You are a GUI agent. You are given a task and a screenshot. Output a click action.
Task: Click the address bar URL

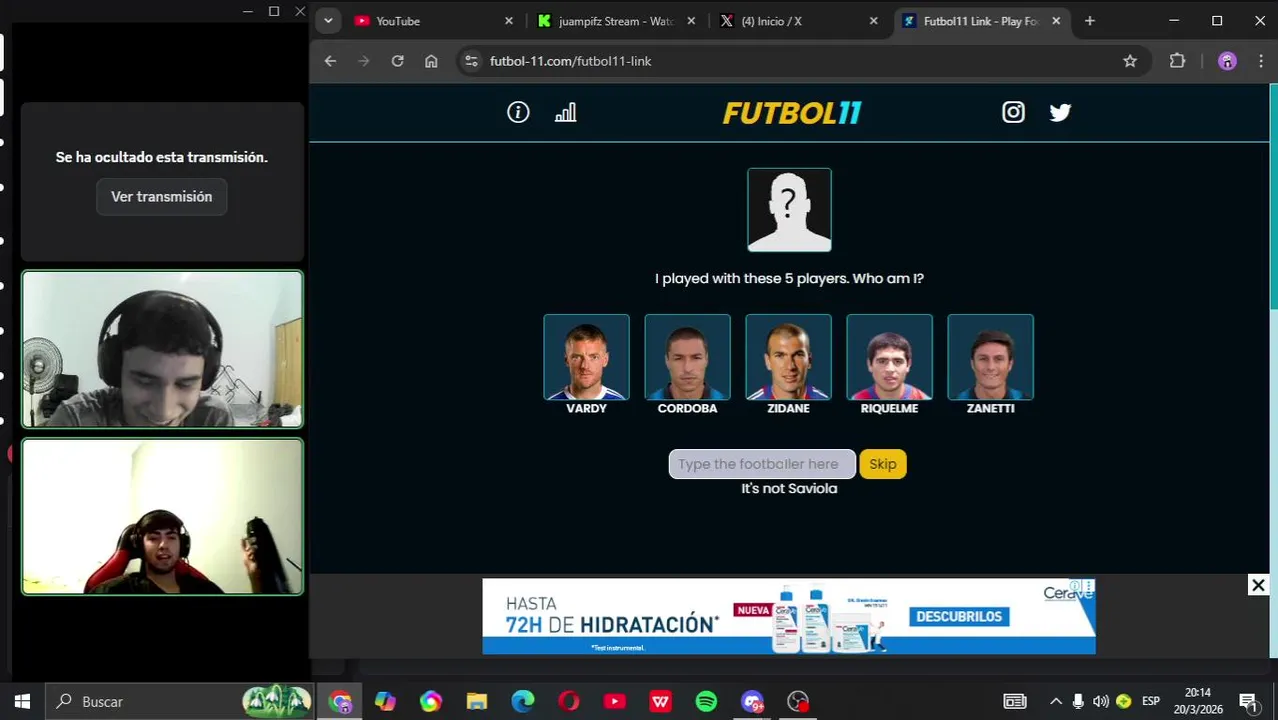point(570,61)
